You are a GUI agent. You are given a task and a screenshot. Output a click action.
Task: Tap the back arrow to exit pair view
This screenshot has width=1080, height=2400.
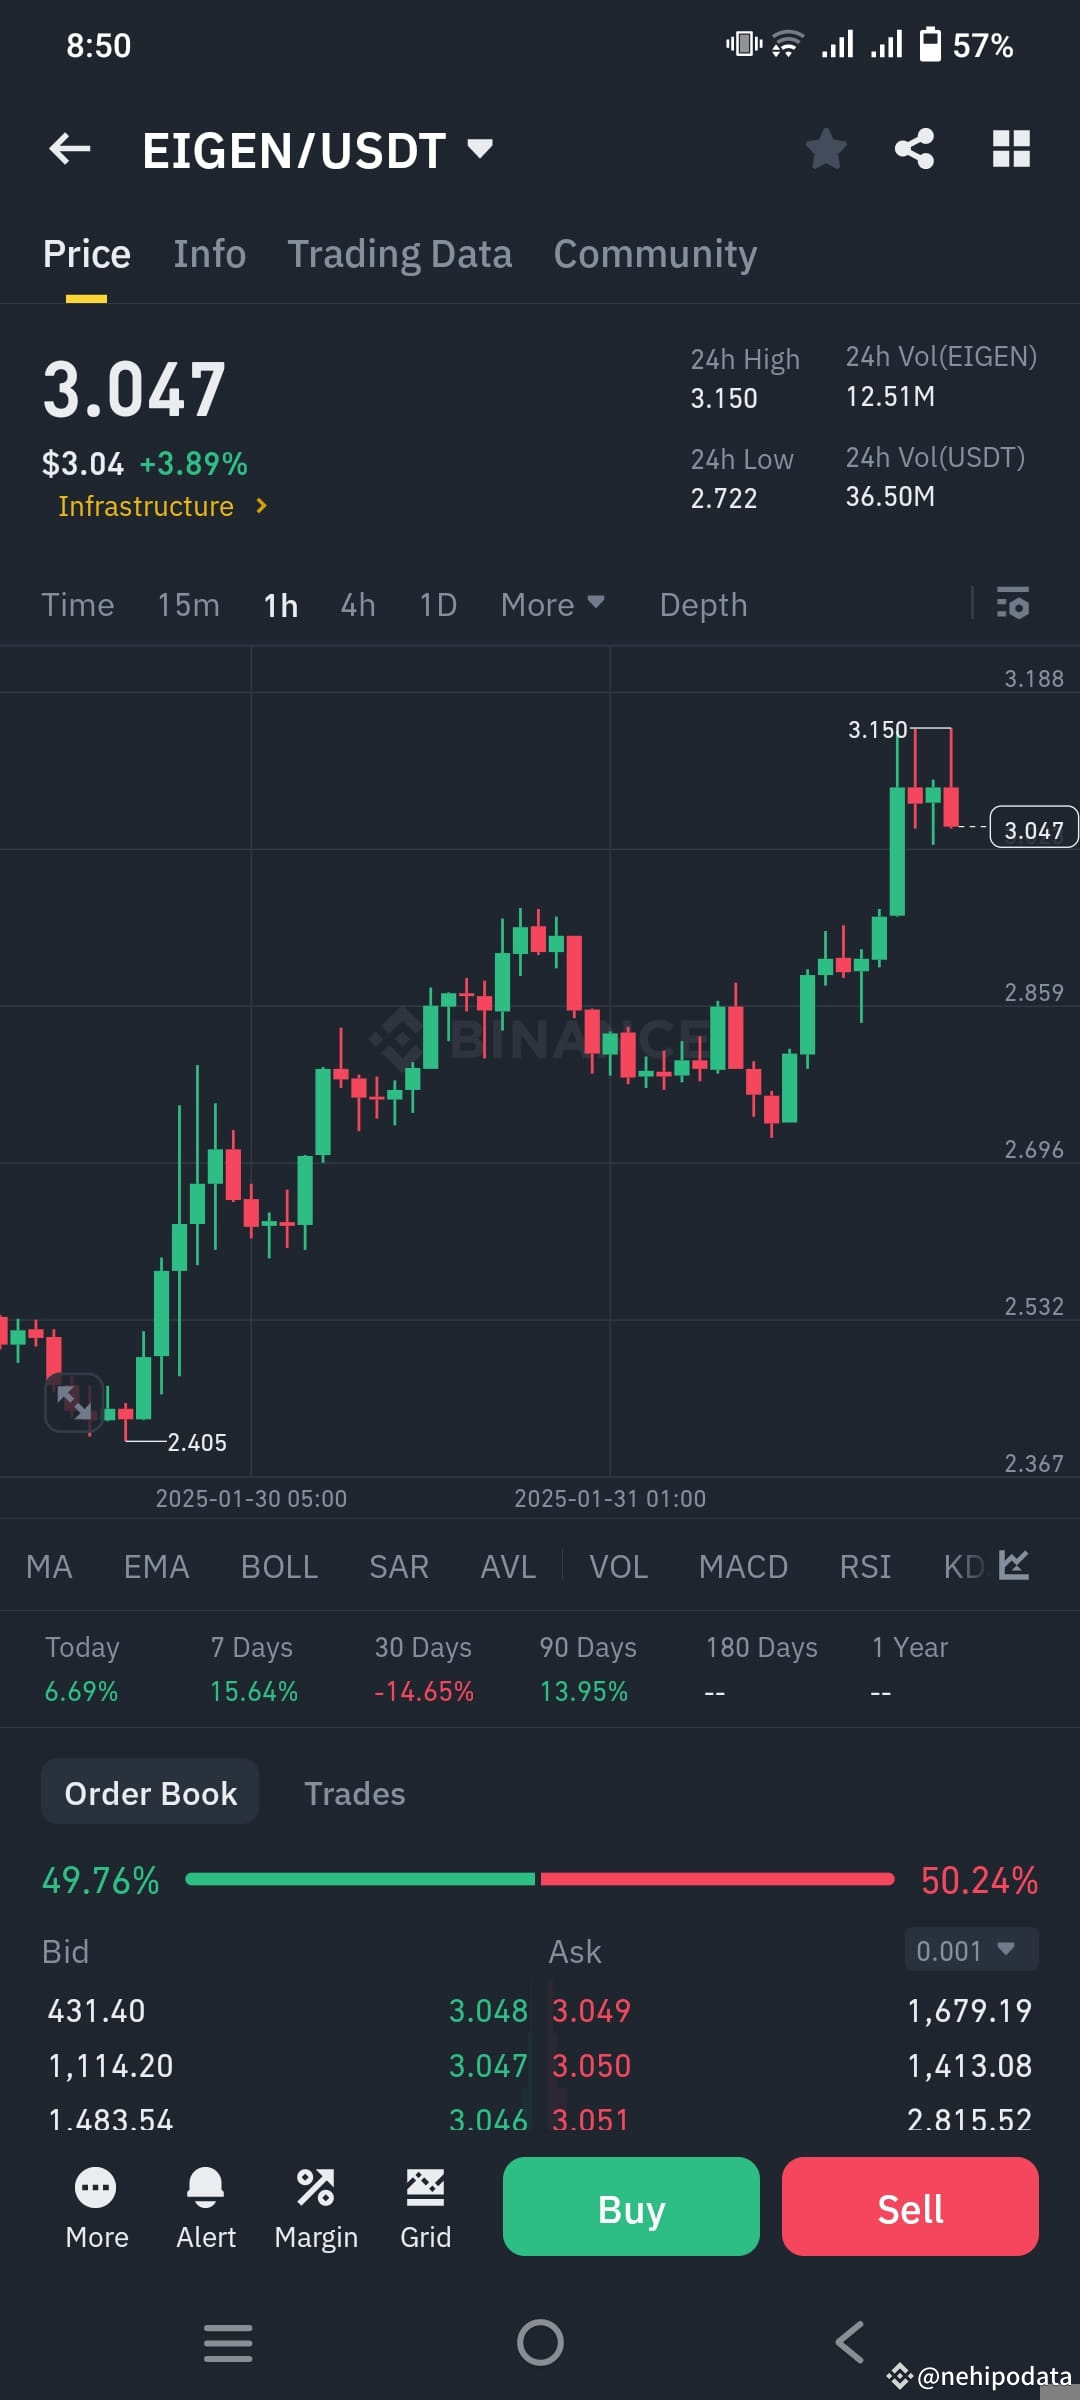[x=68, y=148]
